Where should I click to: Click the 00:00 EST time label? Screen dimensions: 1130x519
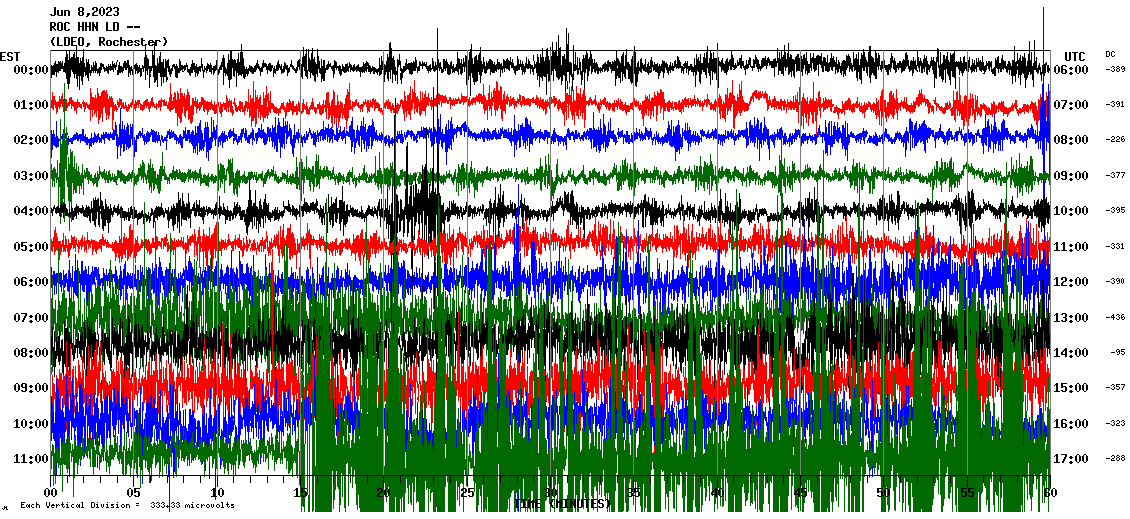32,69
